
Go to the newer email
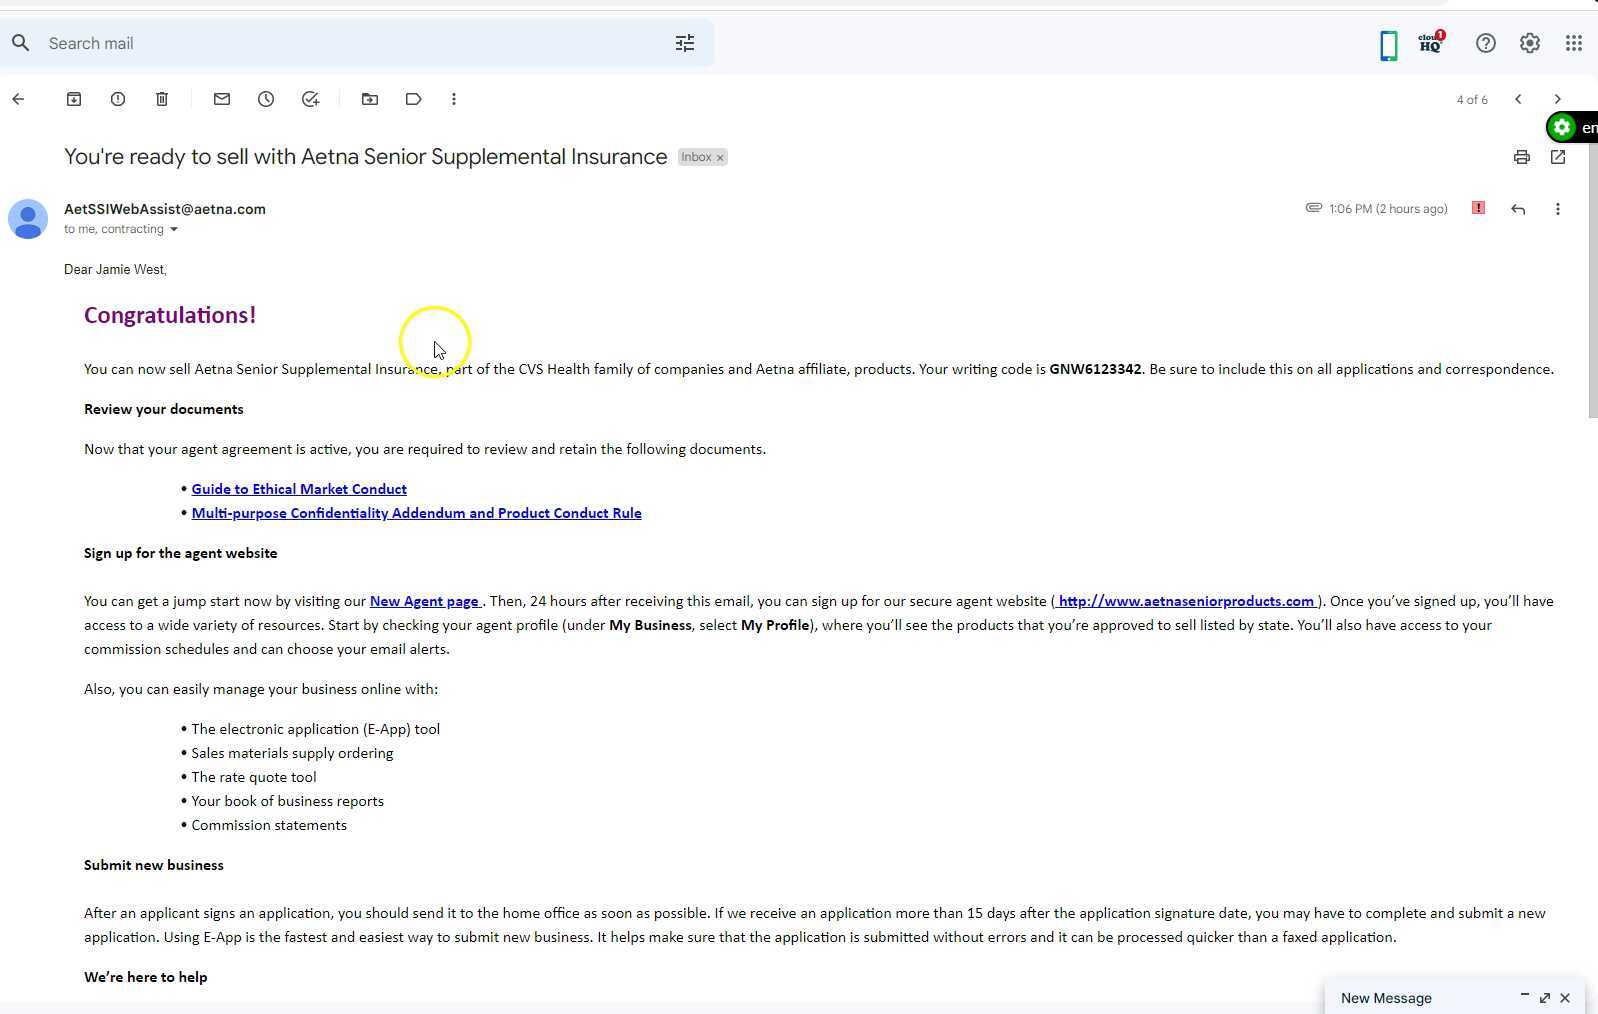(x=1518, y=99)
